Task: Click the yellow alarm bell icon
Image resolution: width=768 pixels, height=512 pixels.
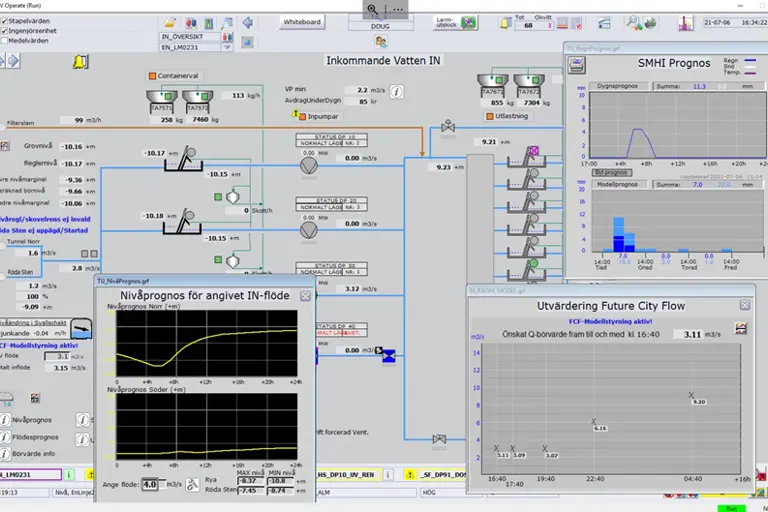Action: (x=79, y=62)
